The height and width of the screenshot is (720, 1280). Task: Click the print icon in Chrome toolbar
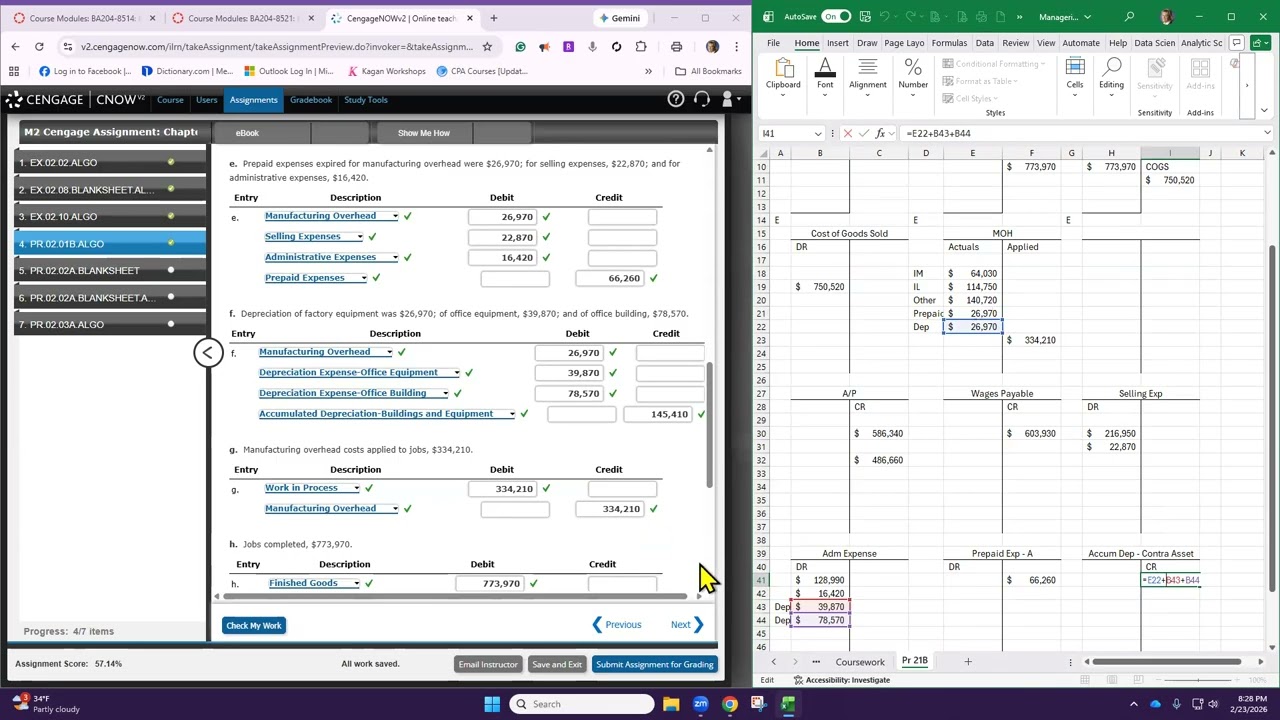(676, 46)
